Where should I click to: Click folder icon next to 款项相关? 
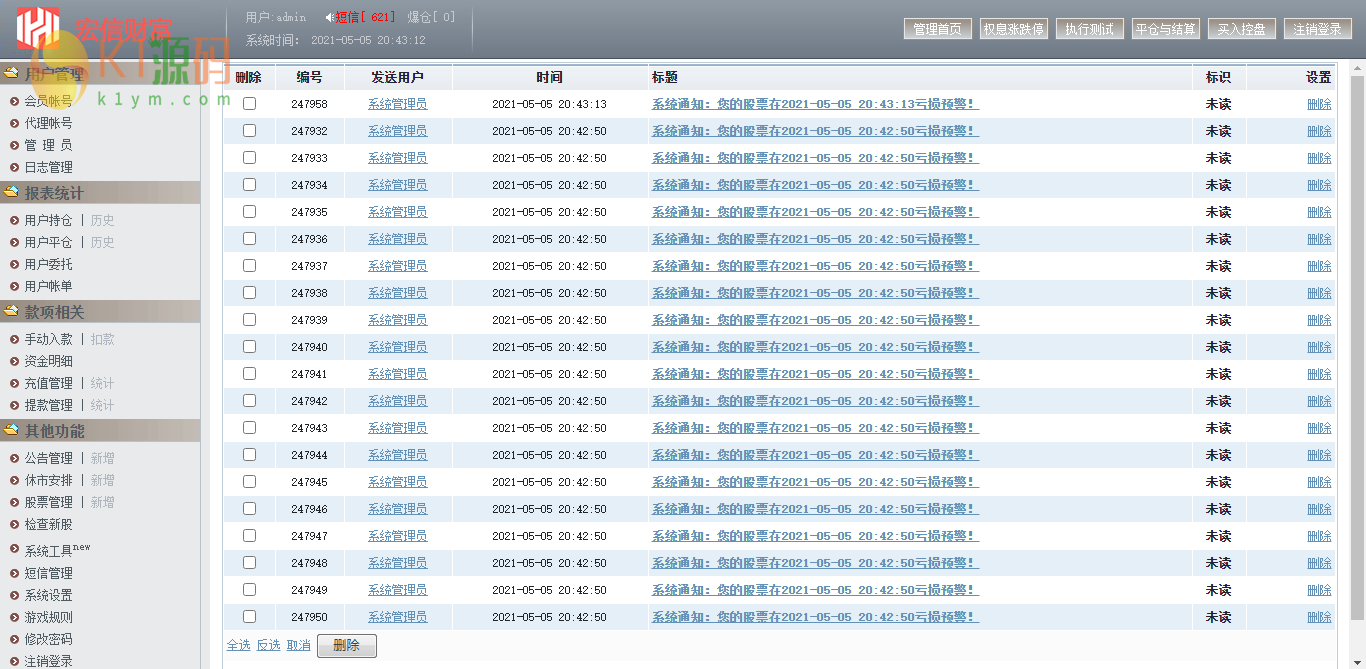click(x=11, y=311)
